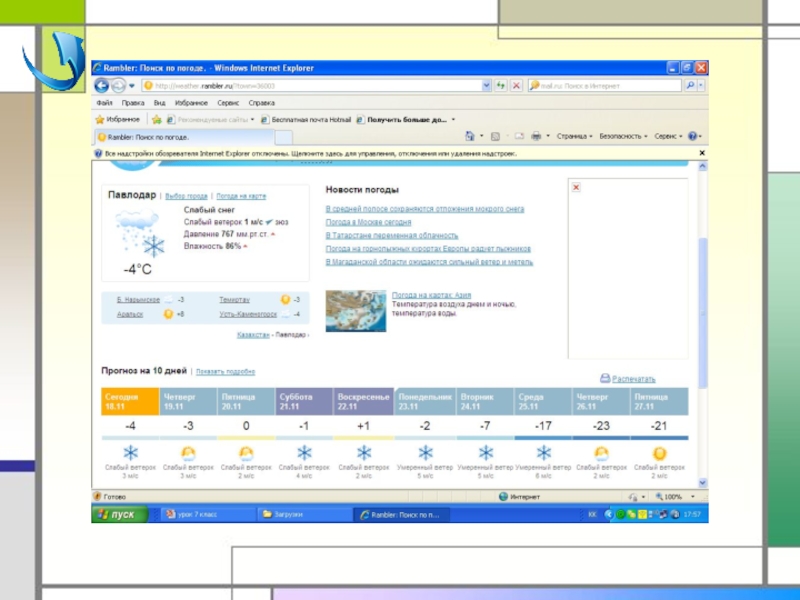Open Рекомендуемые сайты favorites link
Screen dimensions: 800x600
coord(211,119)
